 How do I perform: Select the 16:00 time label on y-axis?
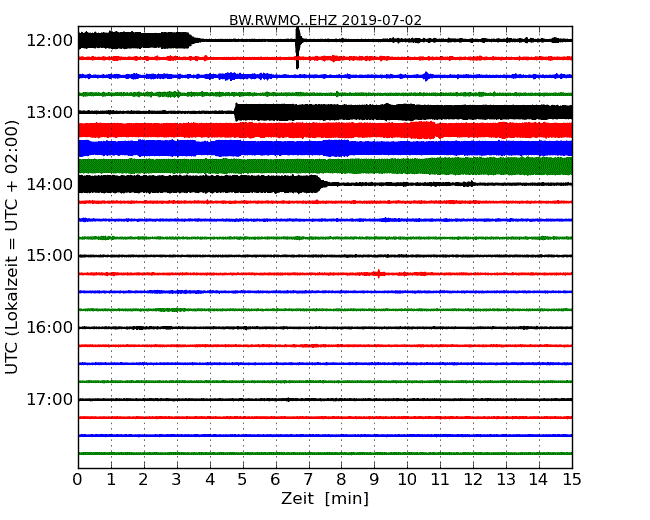pos(50,328)
